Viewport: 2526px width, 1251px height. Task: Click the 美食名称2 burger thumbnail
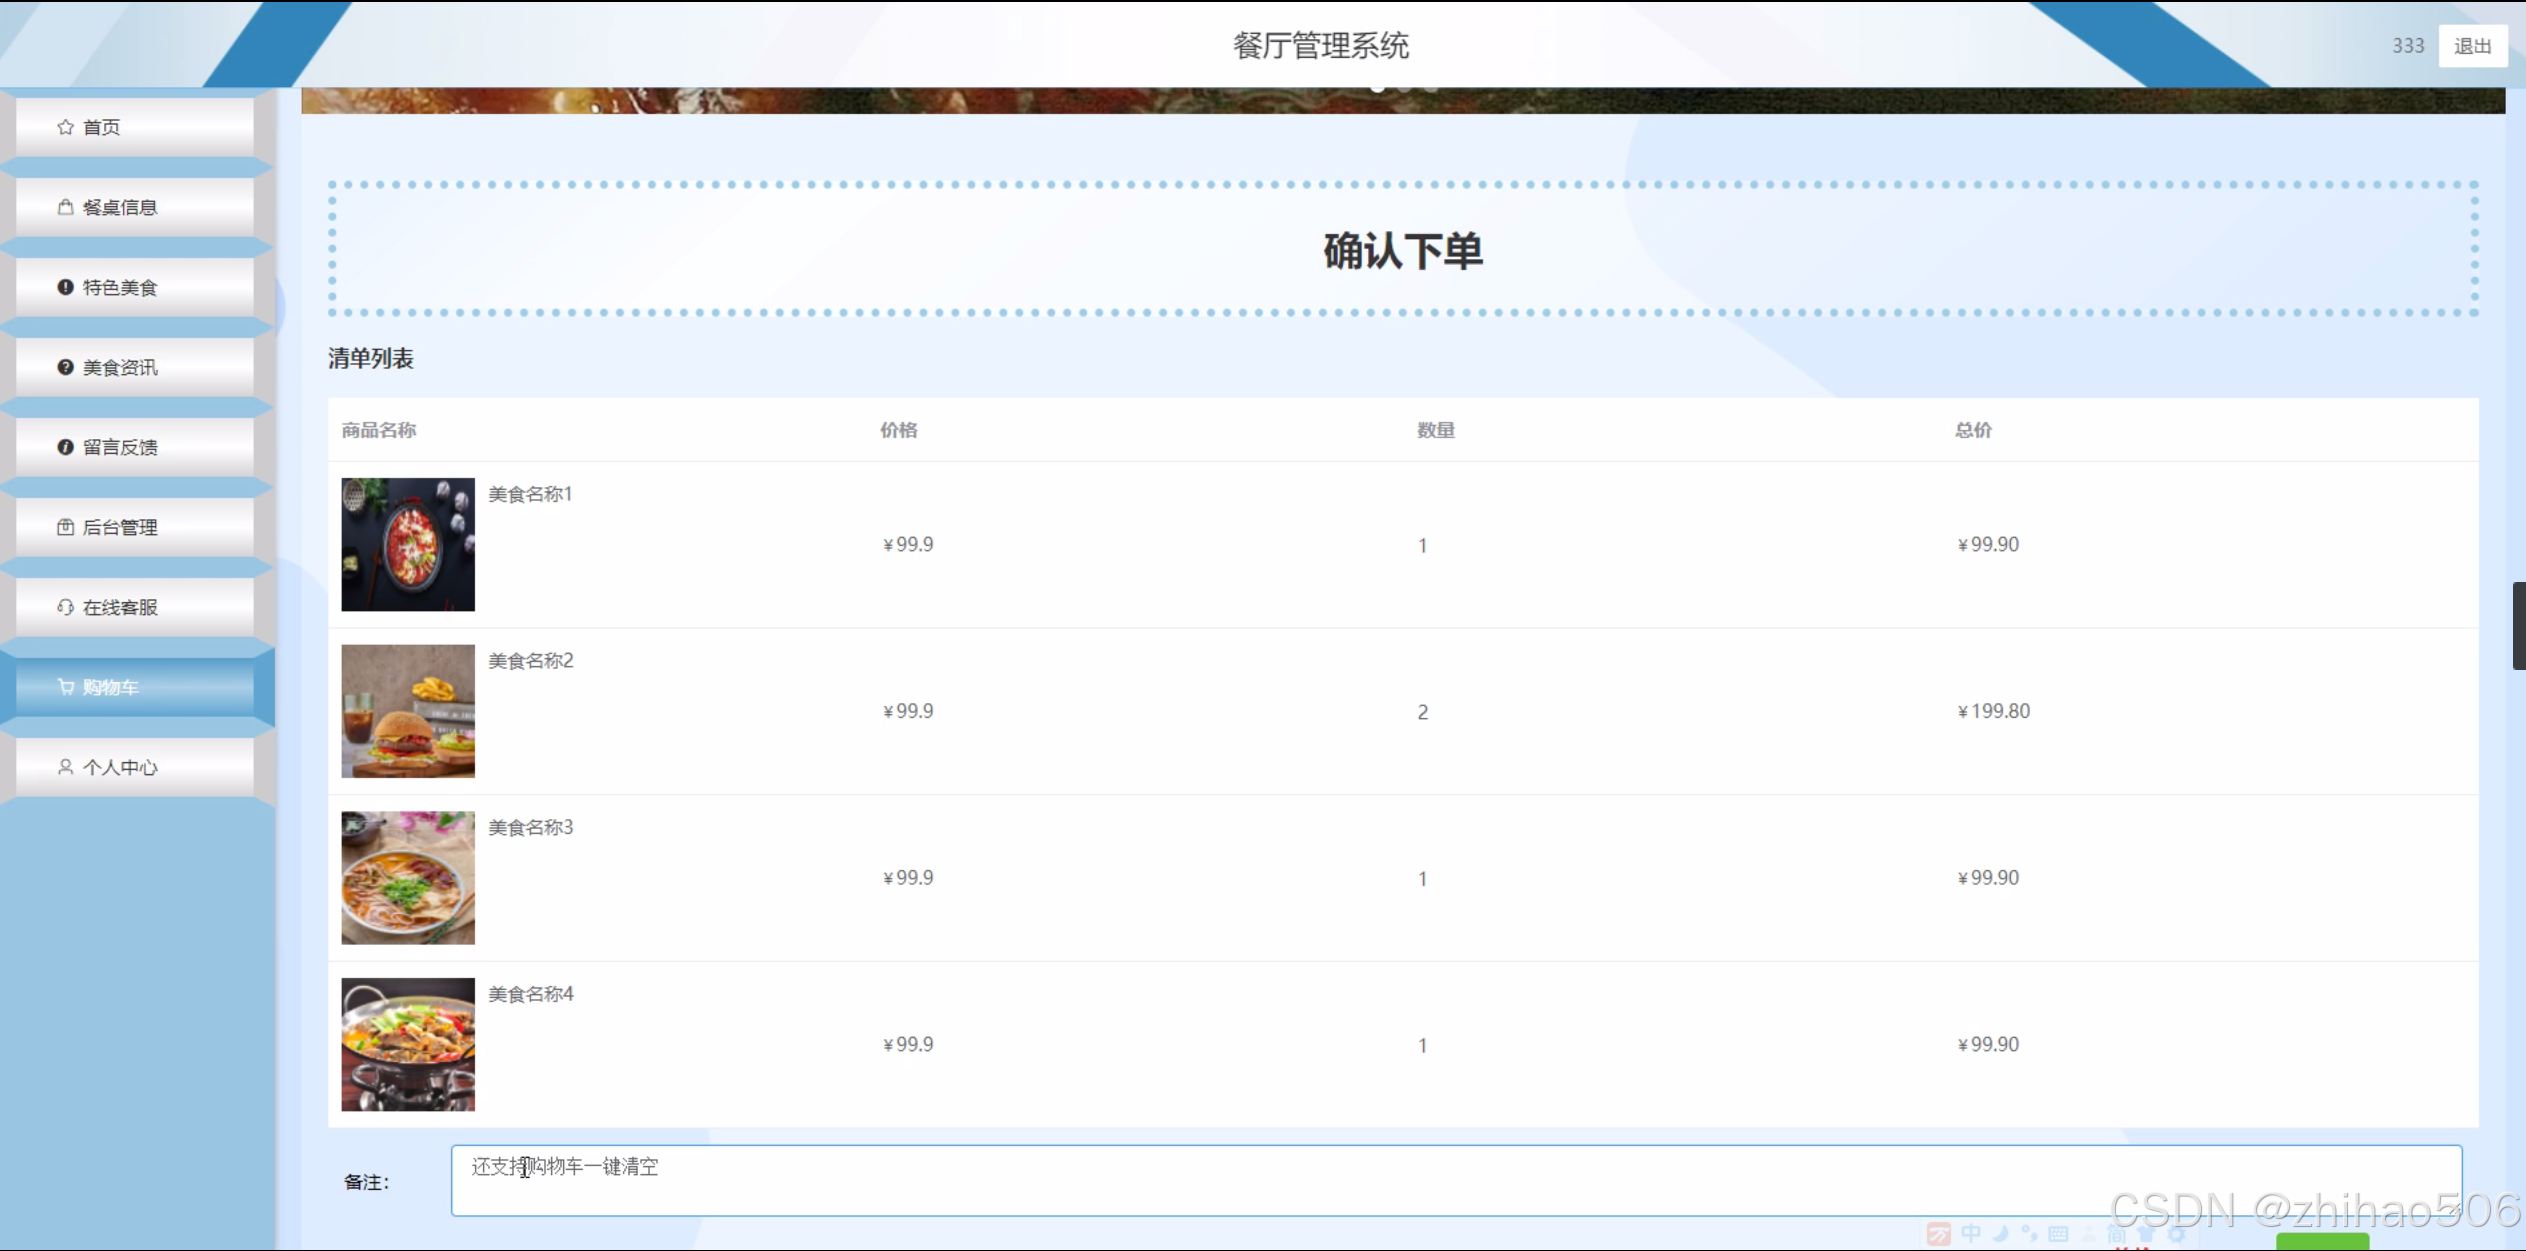408,711
